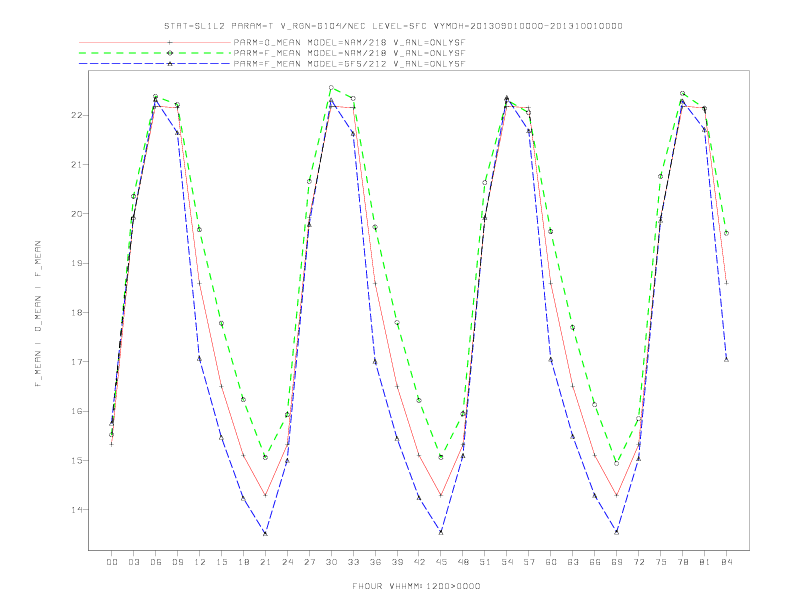
Task: Click x-axis forecast hour label 78
Action: point(683,562)
